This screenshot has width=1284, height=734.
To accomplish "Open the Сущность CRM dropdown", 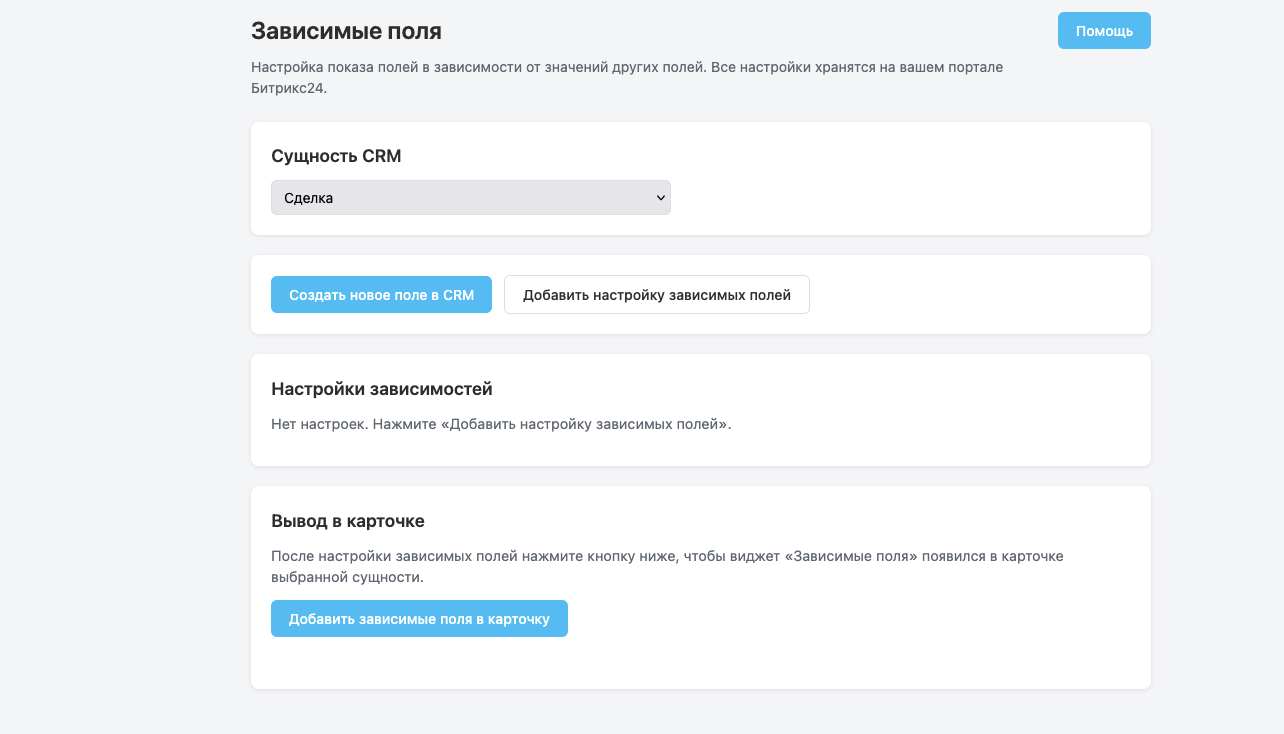I will [470, 198].
